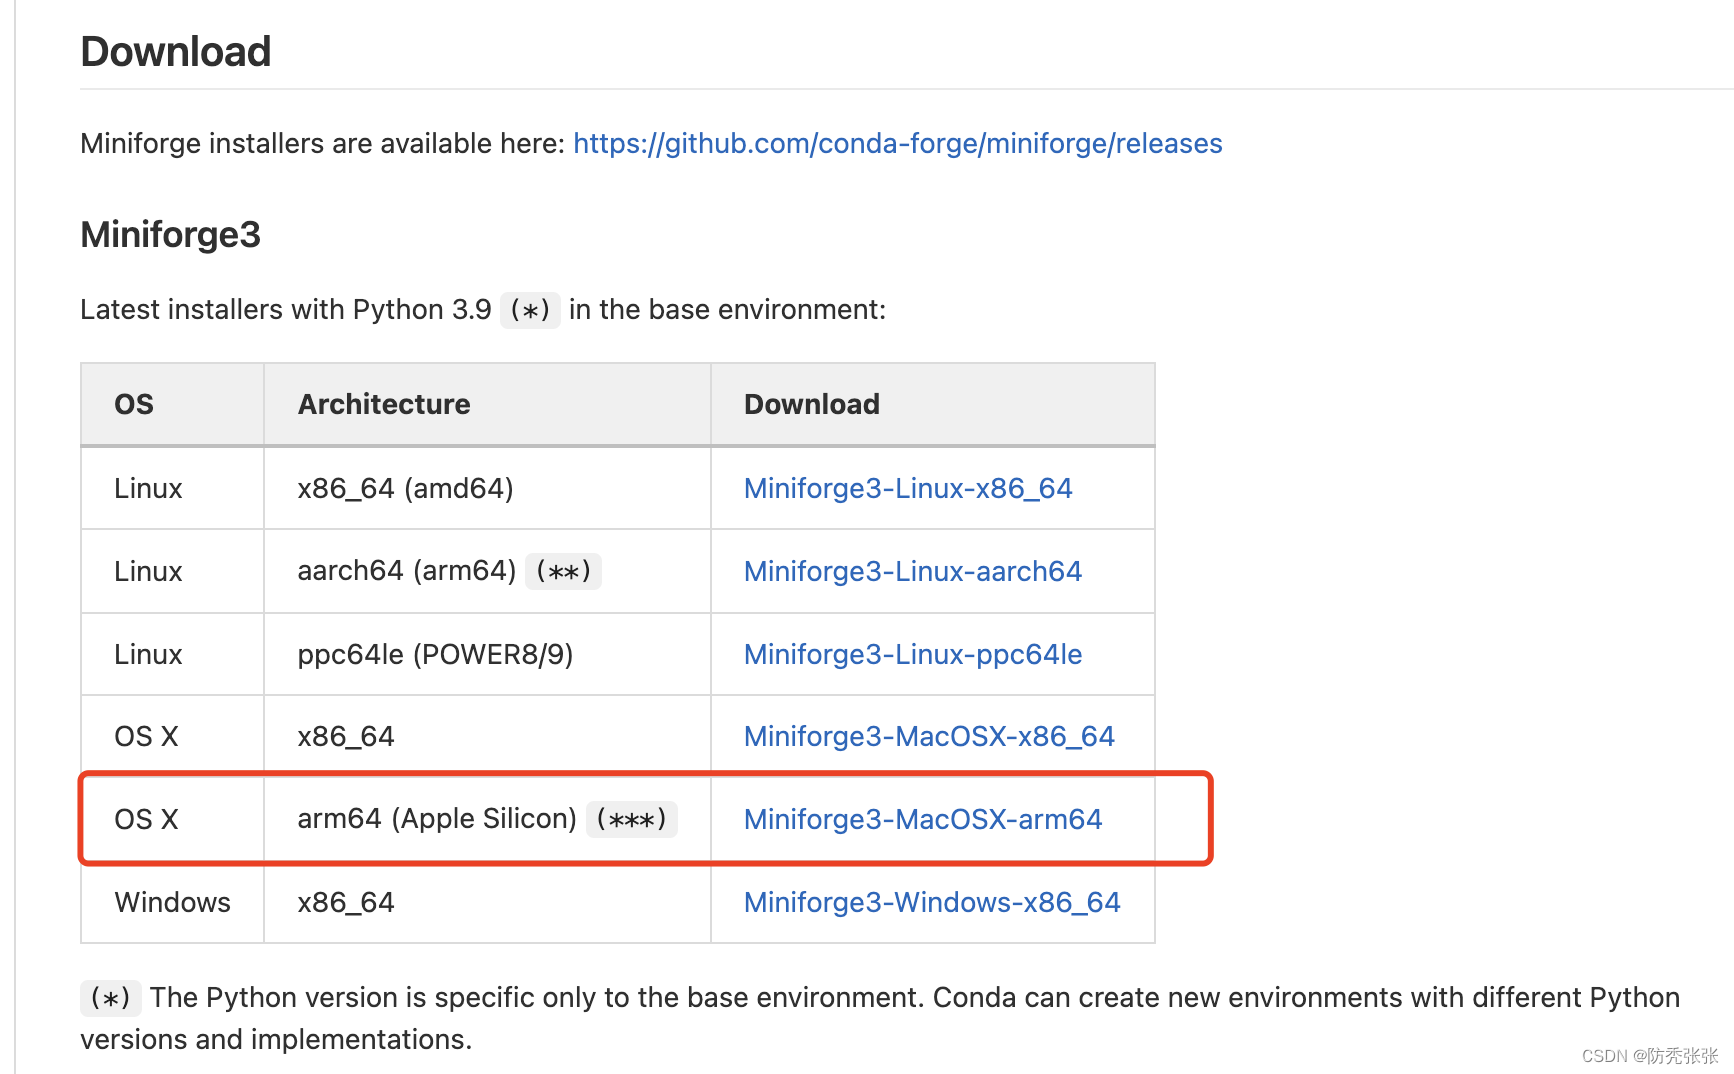Download Miniforge3-MacOSX-x86_64 installer

click(x=929, y=736)
